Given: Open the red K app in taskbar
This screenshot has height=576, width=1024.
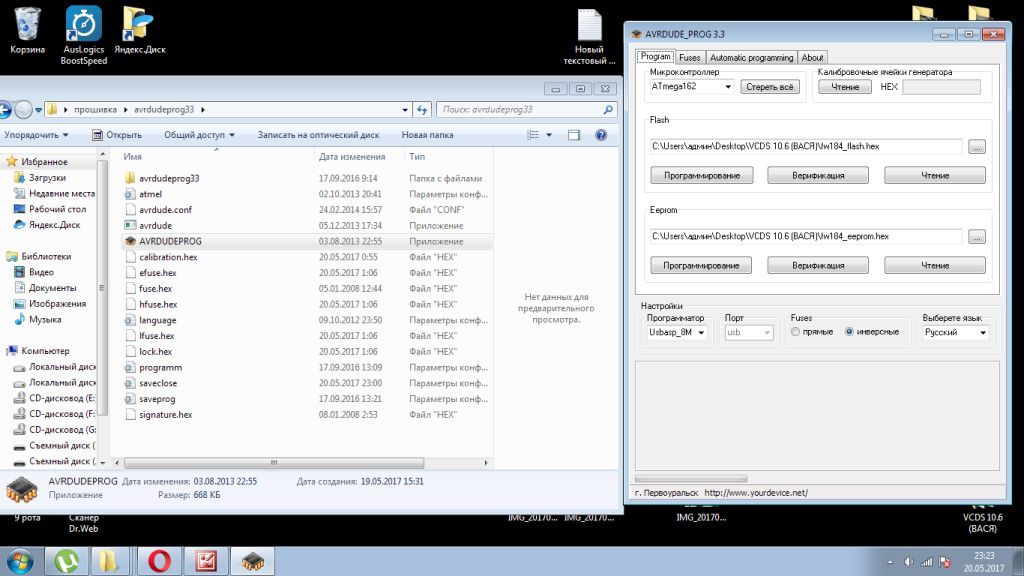Looking at the screenshot, I should tap(206, 561).
